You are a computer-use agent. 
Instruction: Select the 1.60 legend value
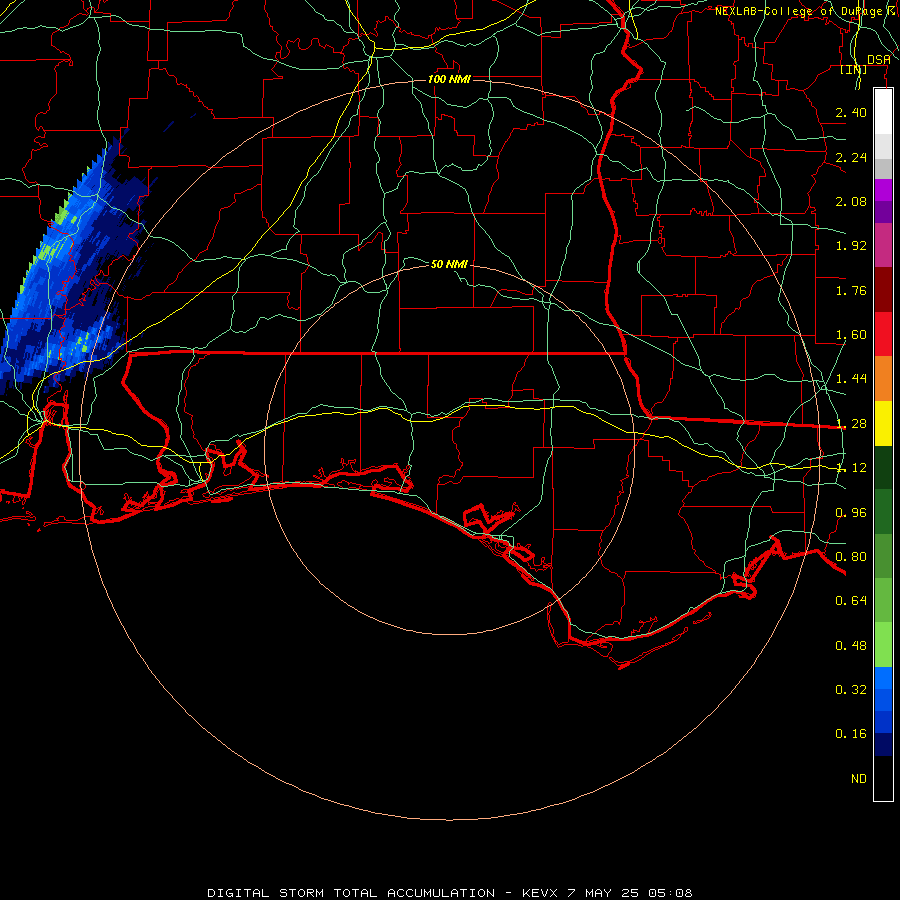[x=851, y=335]
